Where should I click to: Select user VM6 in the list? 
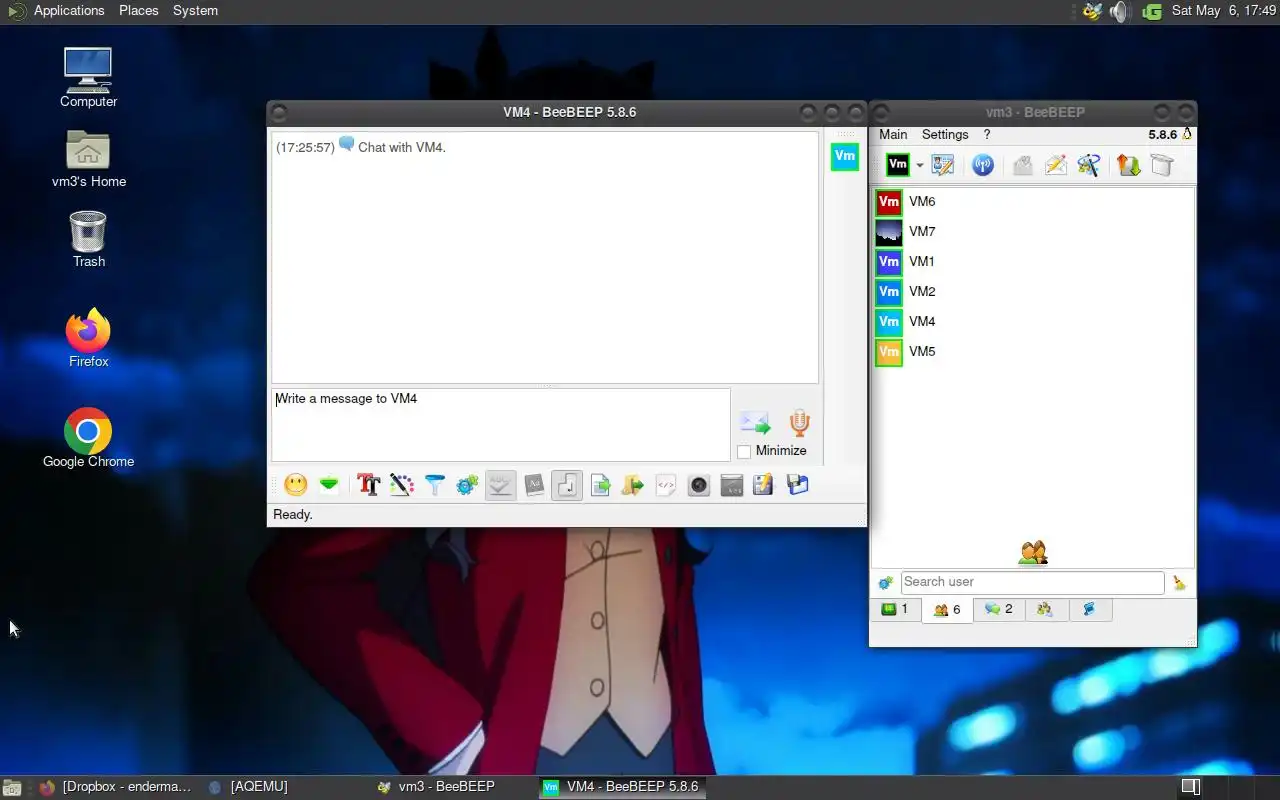(x=1033, y=202)
